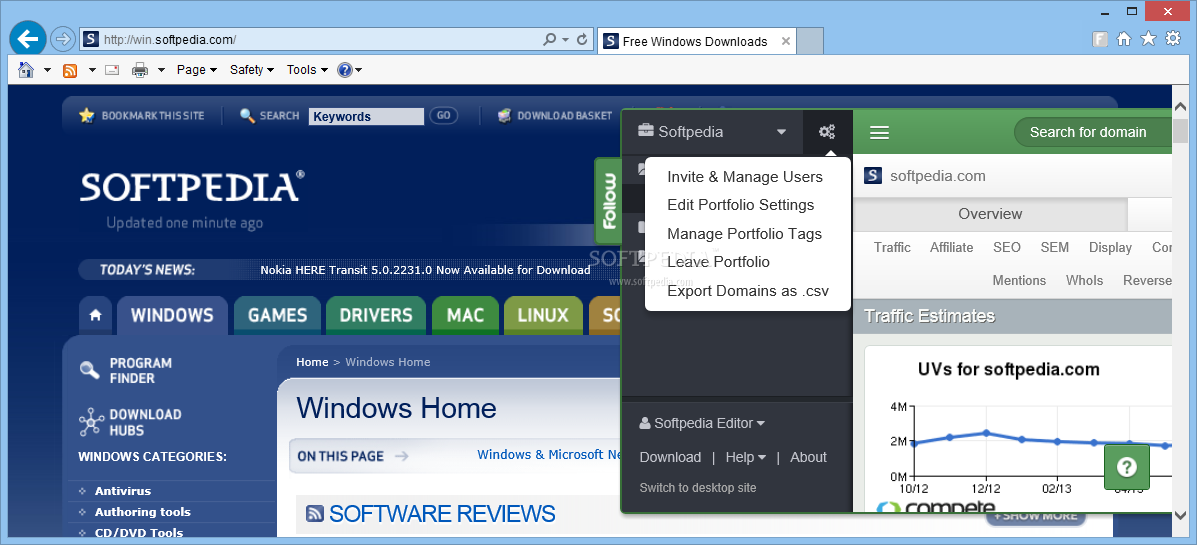Click the DRIVERS category tab
Viewport: 1197px width, 545px height.
376,315
